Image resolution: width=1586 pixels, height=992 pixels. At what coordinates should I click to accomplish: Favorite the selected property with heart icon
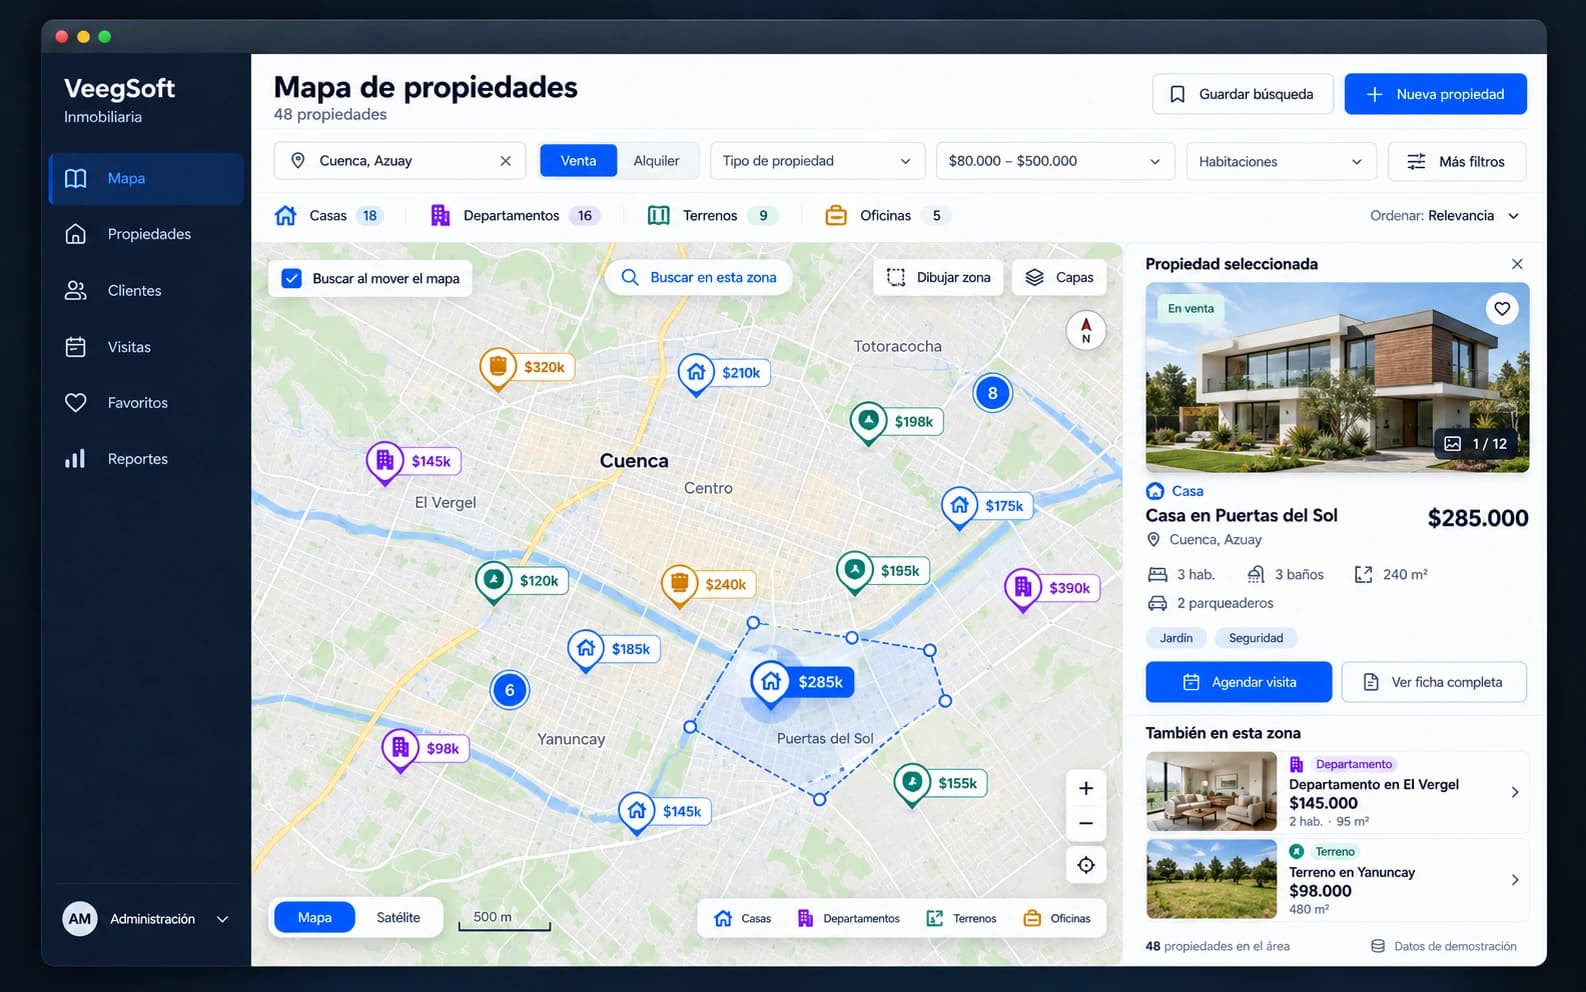click(1502, 309)
